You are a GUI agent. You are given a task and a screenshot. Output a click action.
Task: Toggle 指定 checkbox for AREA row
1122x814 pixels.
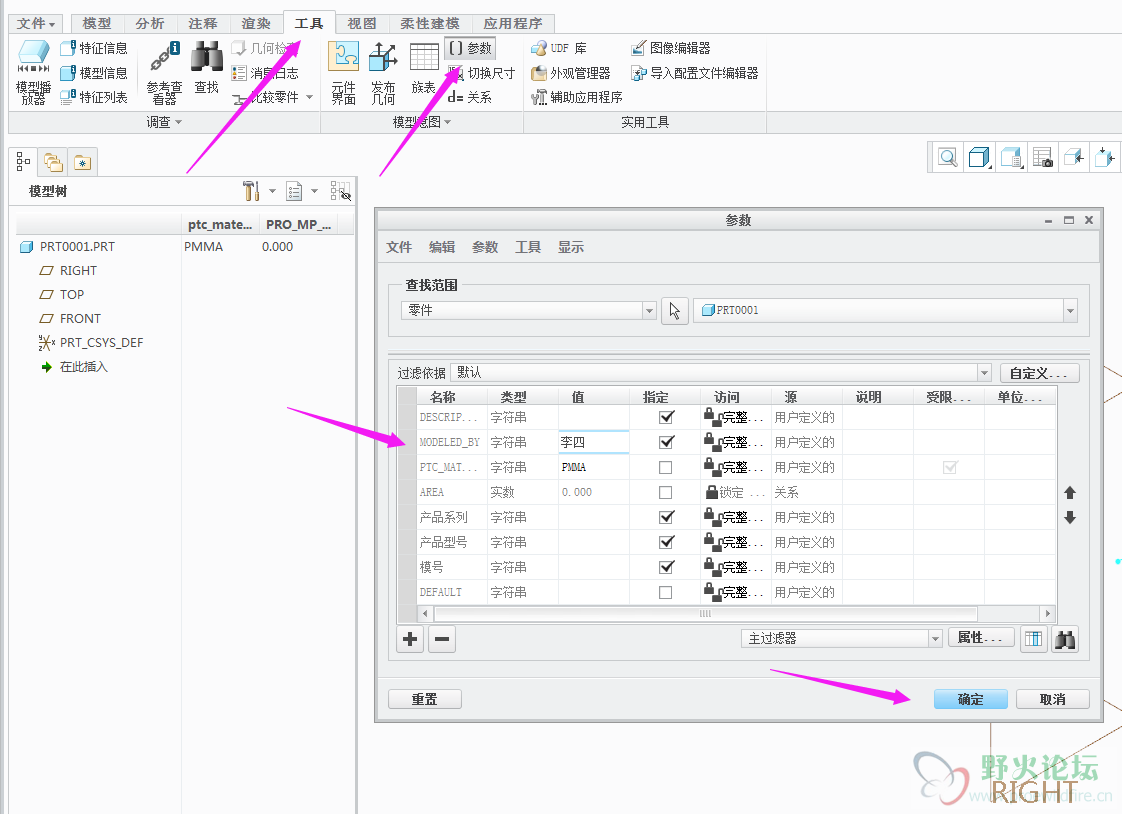(665, 492)
